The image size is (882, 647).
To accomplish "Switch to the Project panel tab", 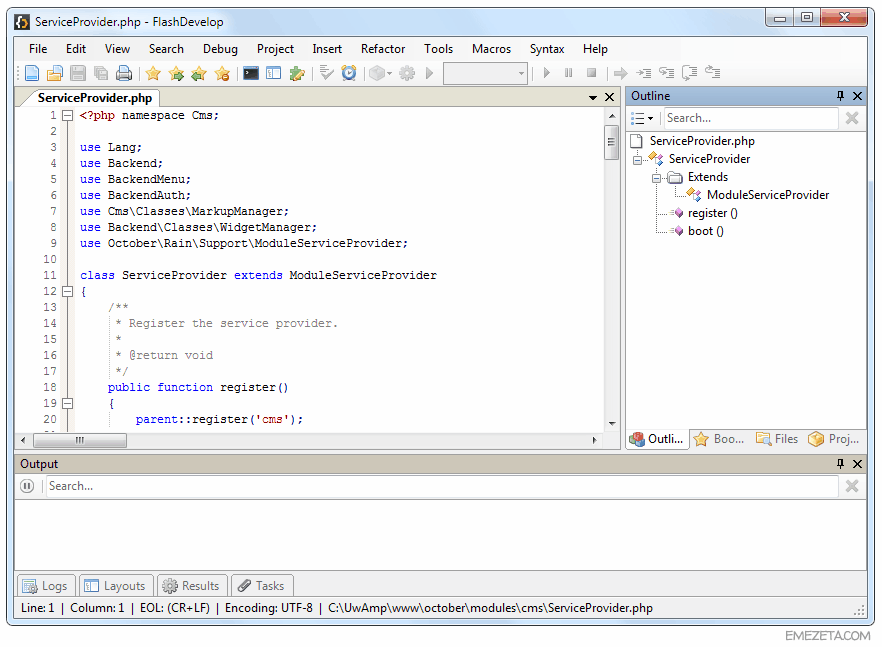I will (834, 439).
